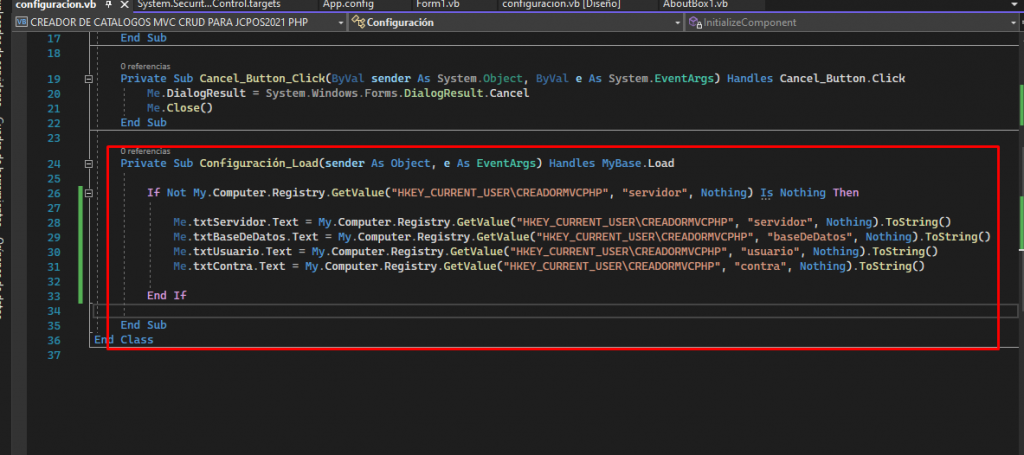The height and width of the screenshot is (455, 1024).
Task: Pin the configuracion.vb editor tab
Action: tap(109, 6)
